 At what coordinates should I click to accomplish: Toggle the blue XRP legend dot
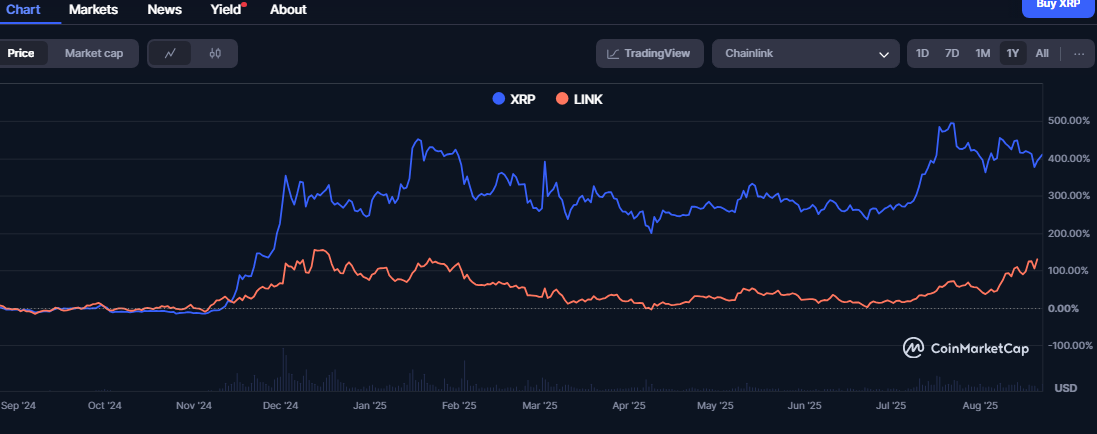499,99
